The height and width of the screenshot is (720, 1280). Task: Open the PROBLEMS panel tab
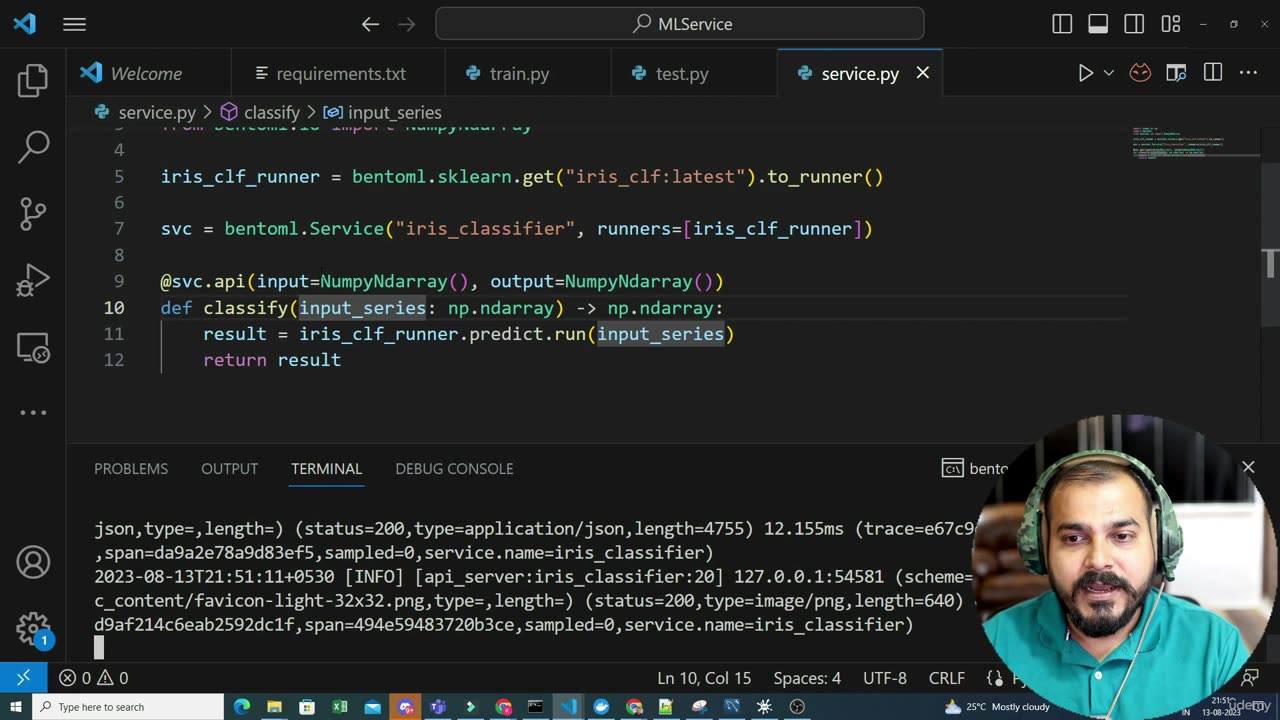pos(131,468)
